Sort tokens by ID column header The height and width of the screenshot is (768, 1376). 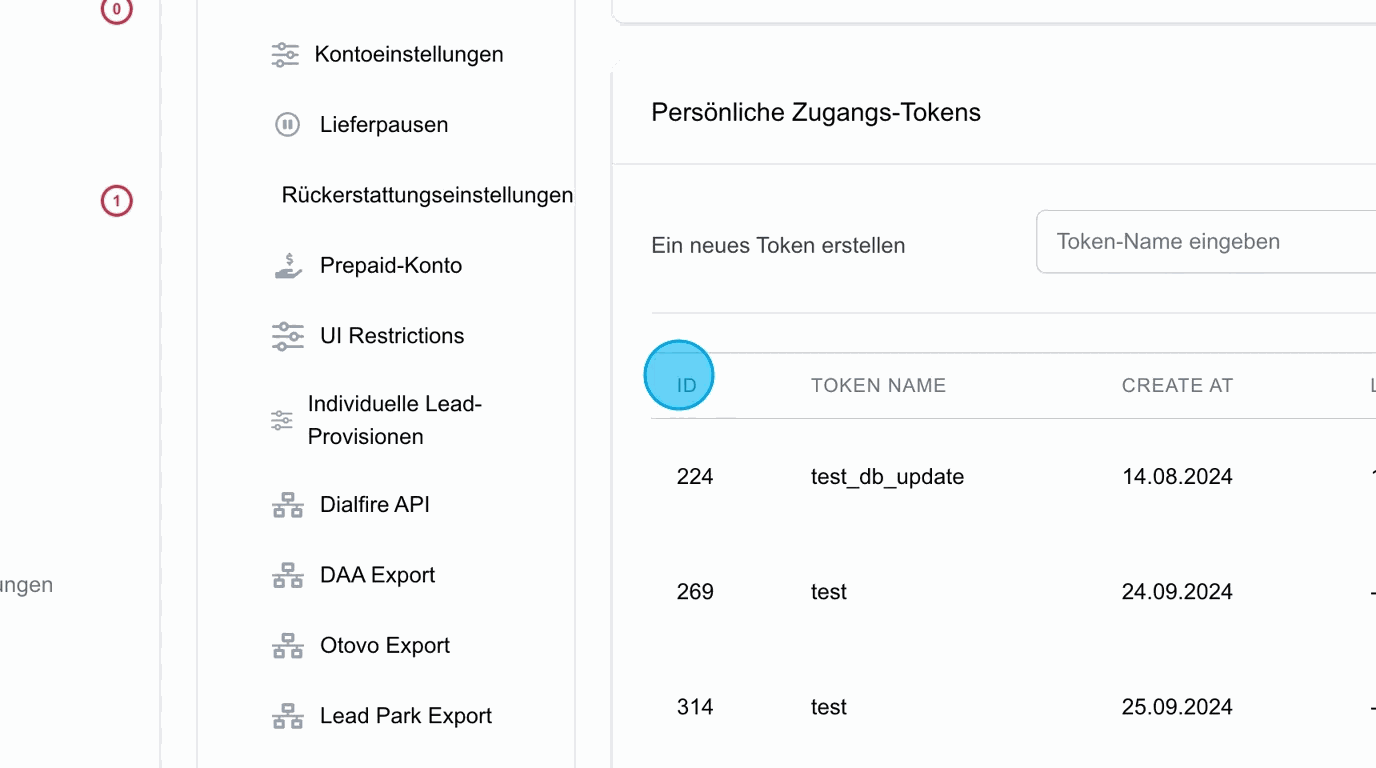[x=686, y=385]
